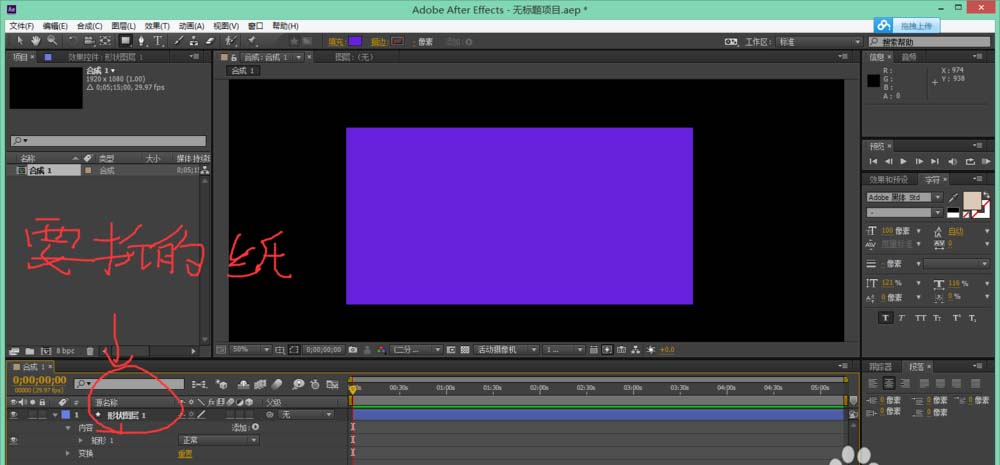
Task: Select the Zoom magnifier tool
Action: point(51,41)
